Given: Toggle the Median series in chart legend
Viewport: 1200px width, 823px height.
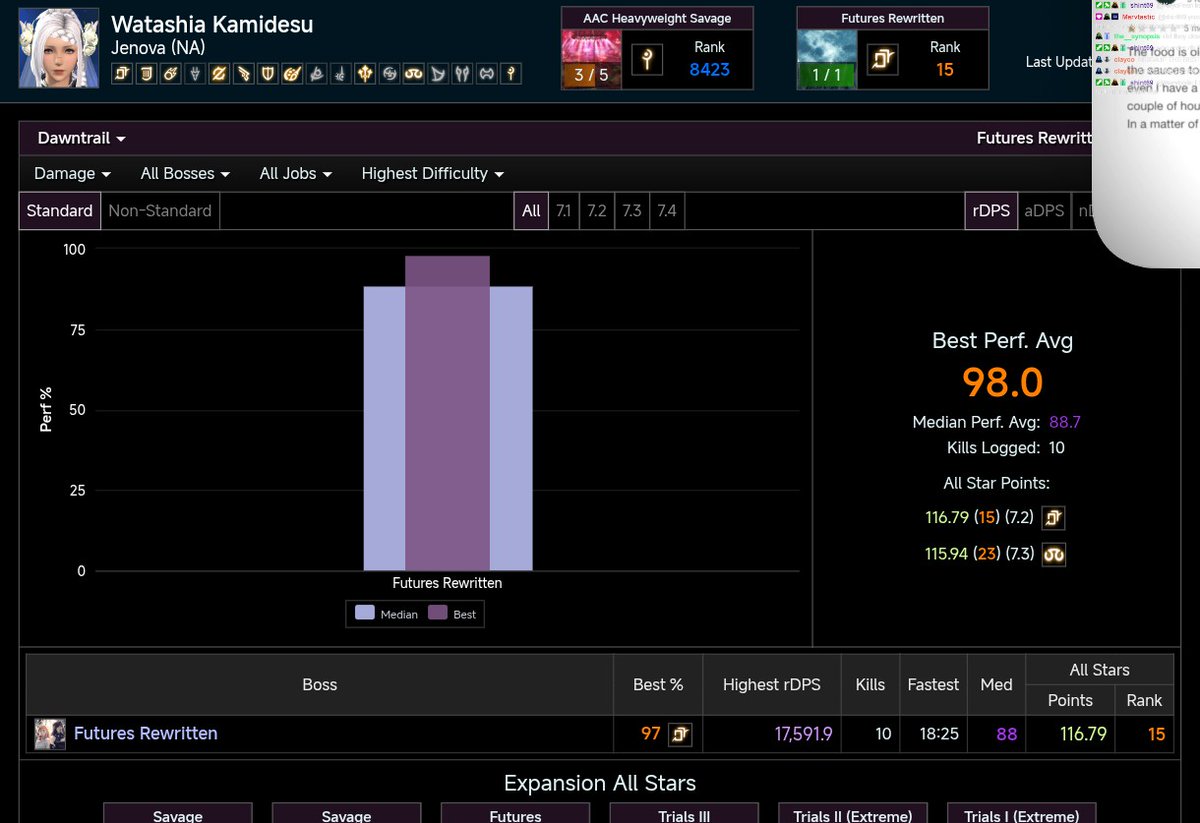Looking at the screenshot, I should (x=387, y=614).
